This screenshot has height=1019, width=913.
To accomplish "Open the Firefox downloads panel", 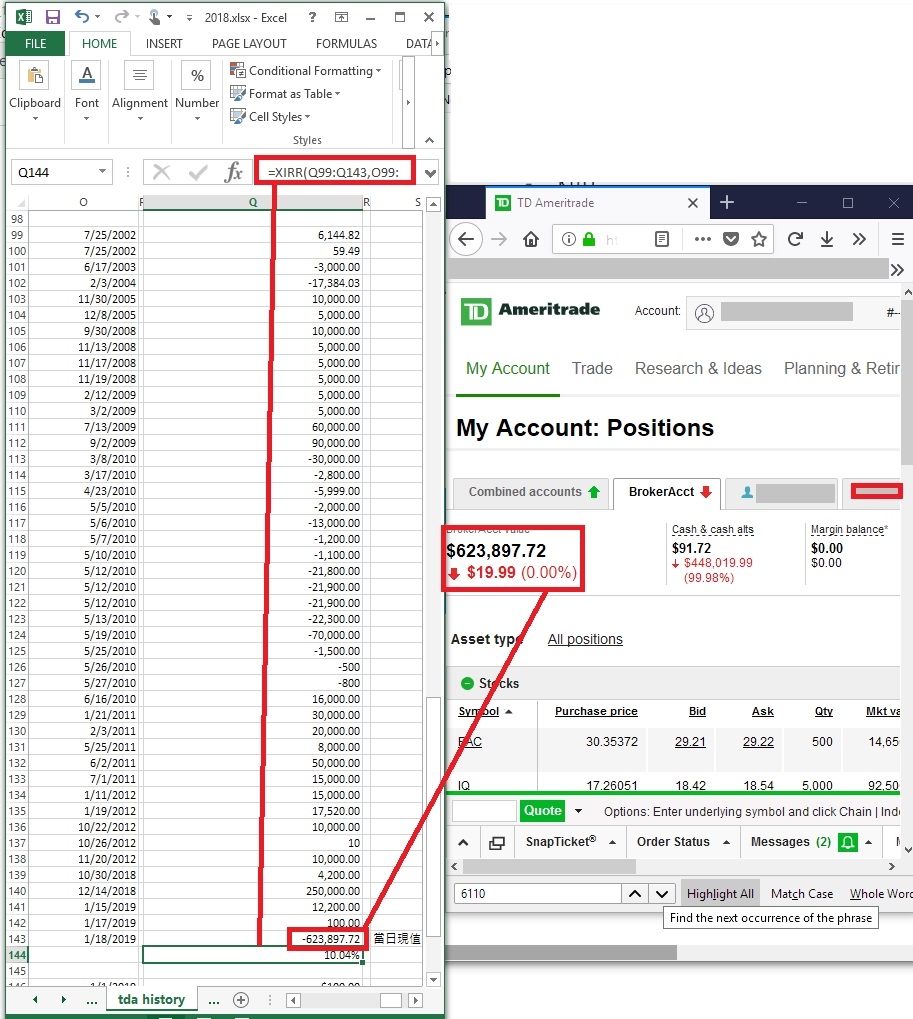I will pos(827,239).
